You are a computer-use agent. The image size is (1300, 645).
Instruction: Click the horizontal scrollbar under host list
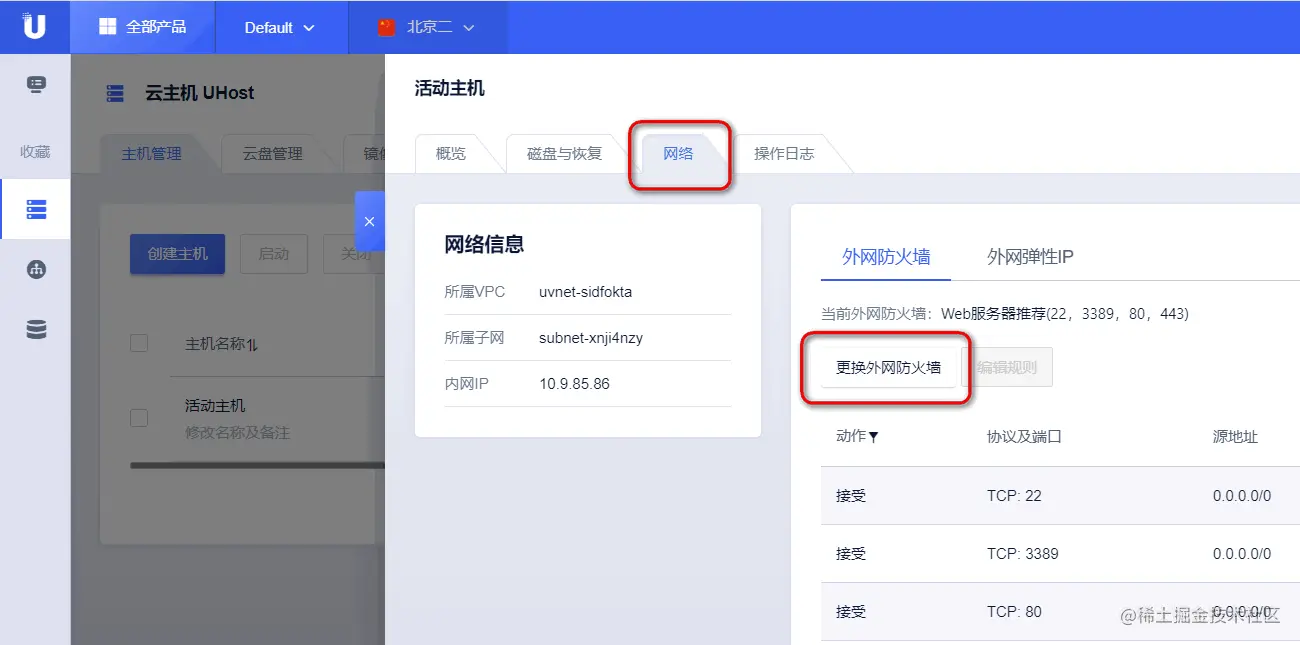(x=257, y=465)
